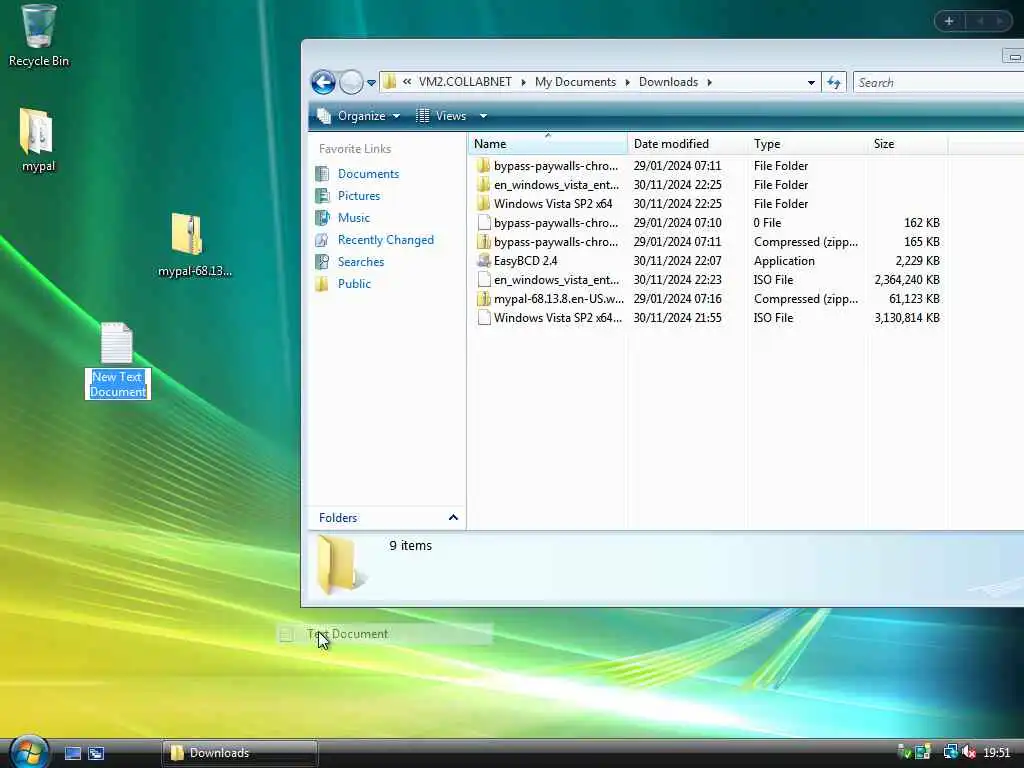Image resolution: width=1024 pixels, height=768 pixels.
Task: Click the network connection tray icon
Action: point(950,752)
